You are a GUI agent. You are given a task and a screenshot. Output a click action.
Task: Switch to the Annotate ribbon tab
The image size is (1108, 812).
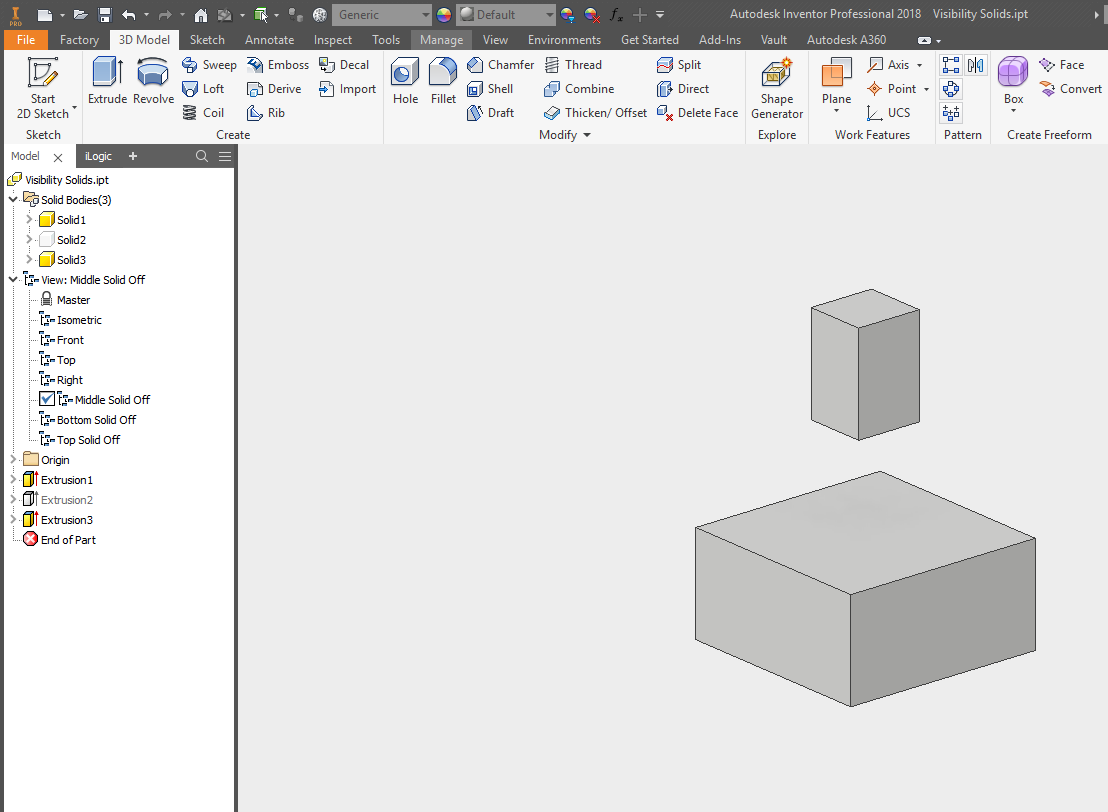tap(269, 40)
